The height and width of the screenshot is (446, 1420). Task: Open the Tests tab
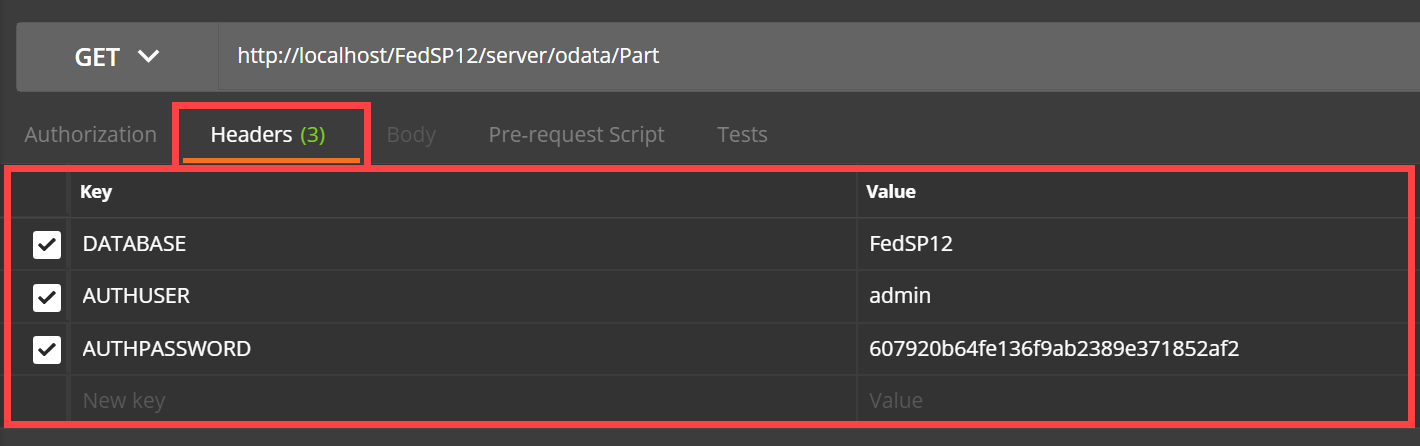(x=742, y=134)
